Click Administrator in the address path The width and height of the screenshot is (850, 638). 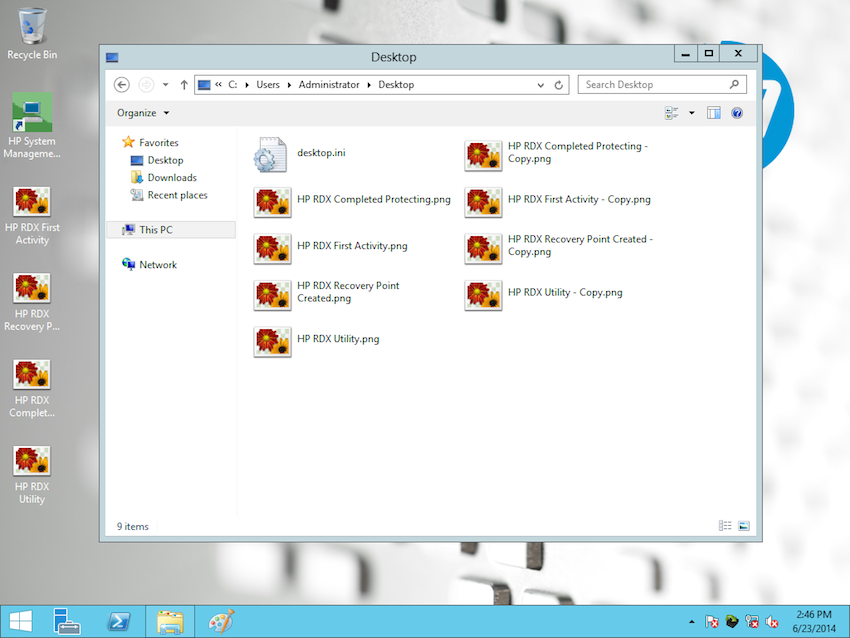pos(329,85)
